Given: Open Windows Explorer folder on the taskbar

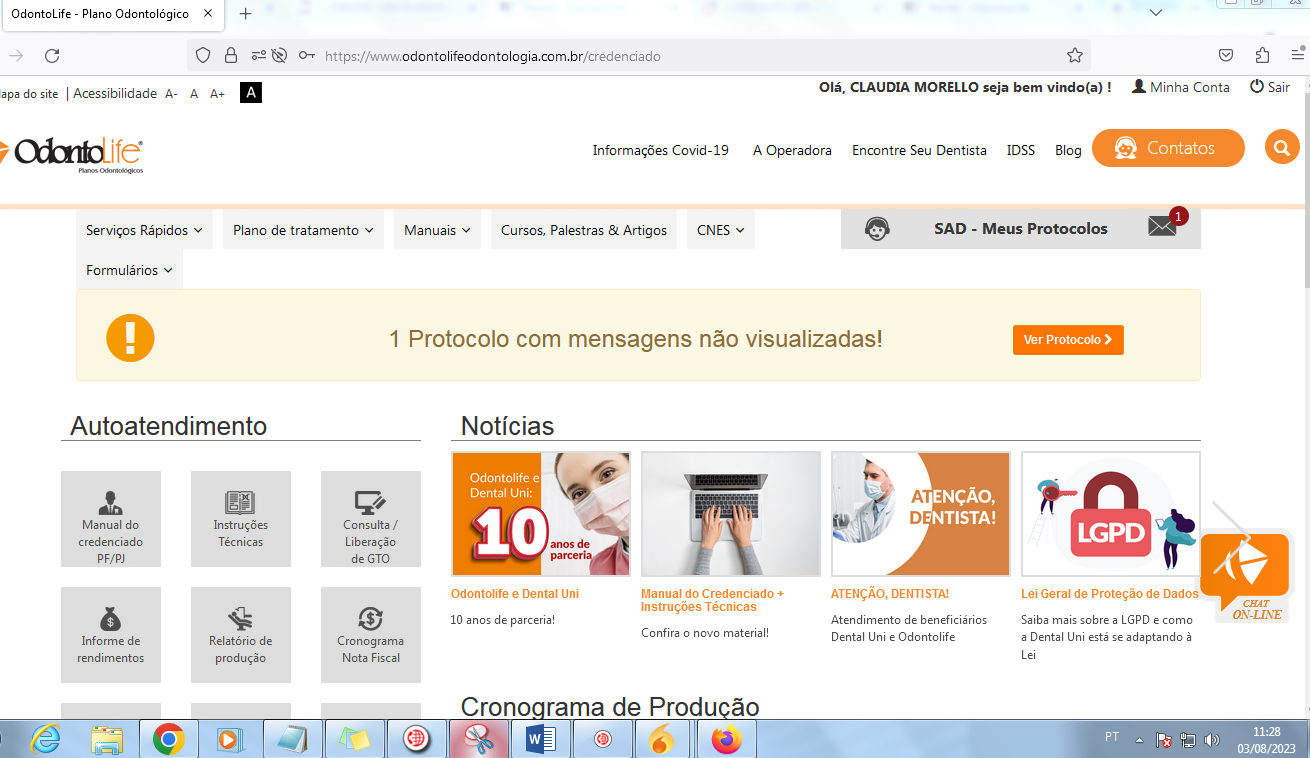Looking at the screenshot, I should tap(107, 740).
